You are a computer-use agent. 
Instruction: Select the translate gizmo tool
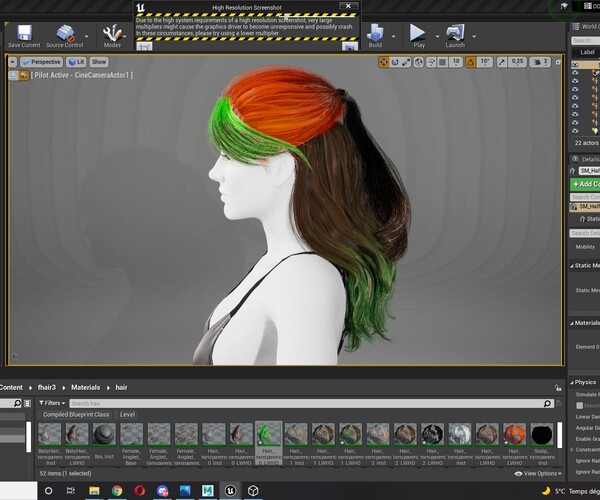pos(383,62)
